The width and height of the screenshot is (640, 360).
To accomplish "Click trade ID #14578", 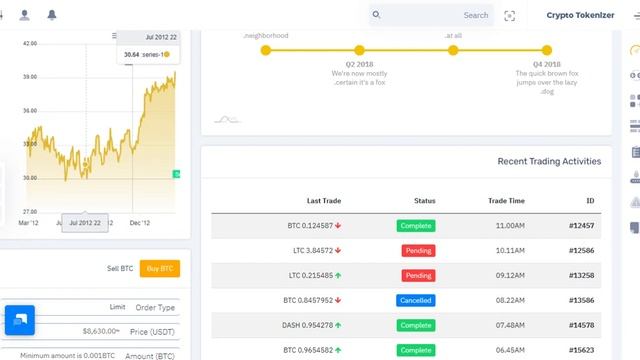I will pyautogui.click(x=582, y=325).
